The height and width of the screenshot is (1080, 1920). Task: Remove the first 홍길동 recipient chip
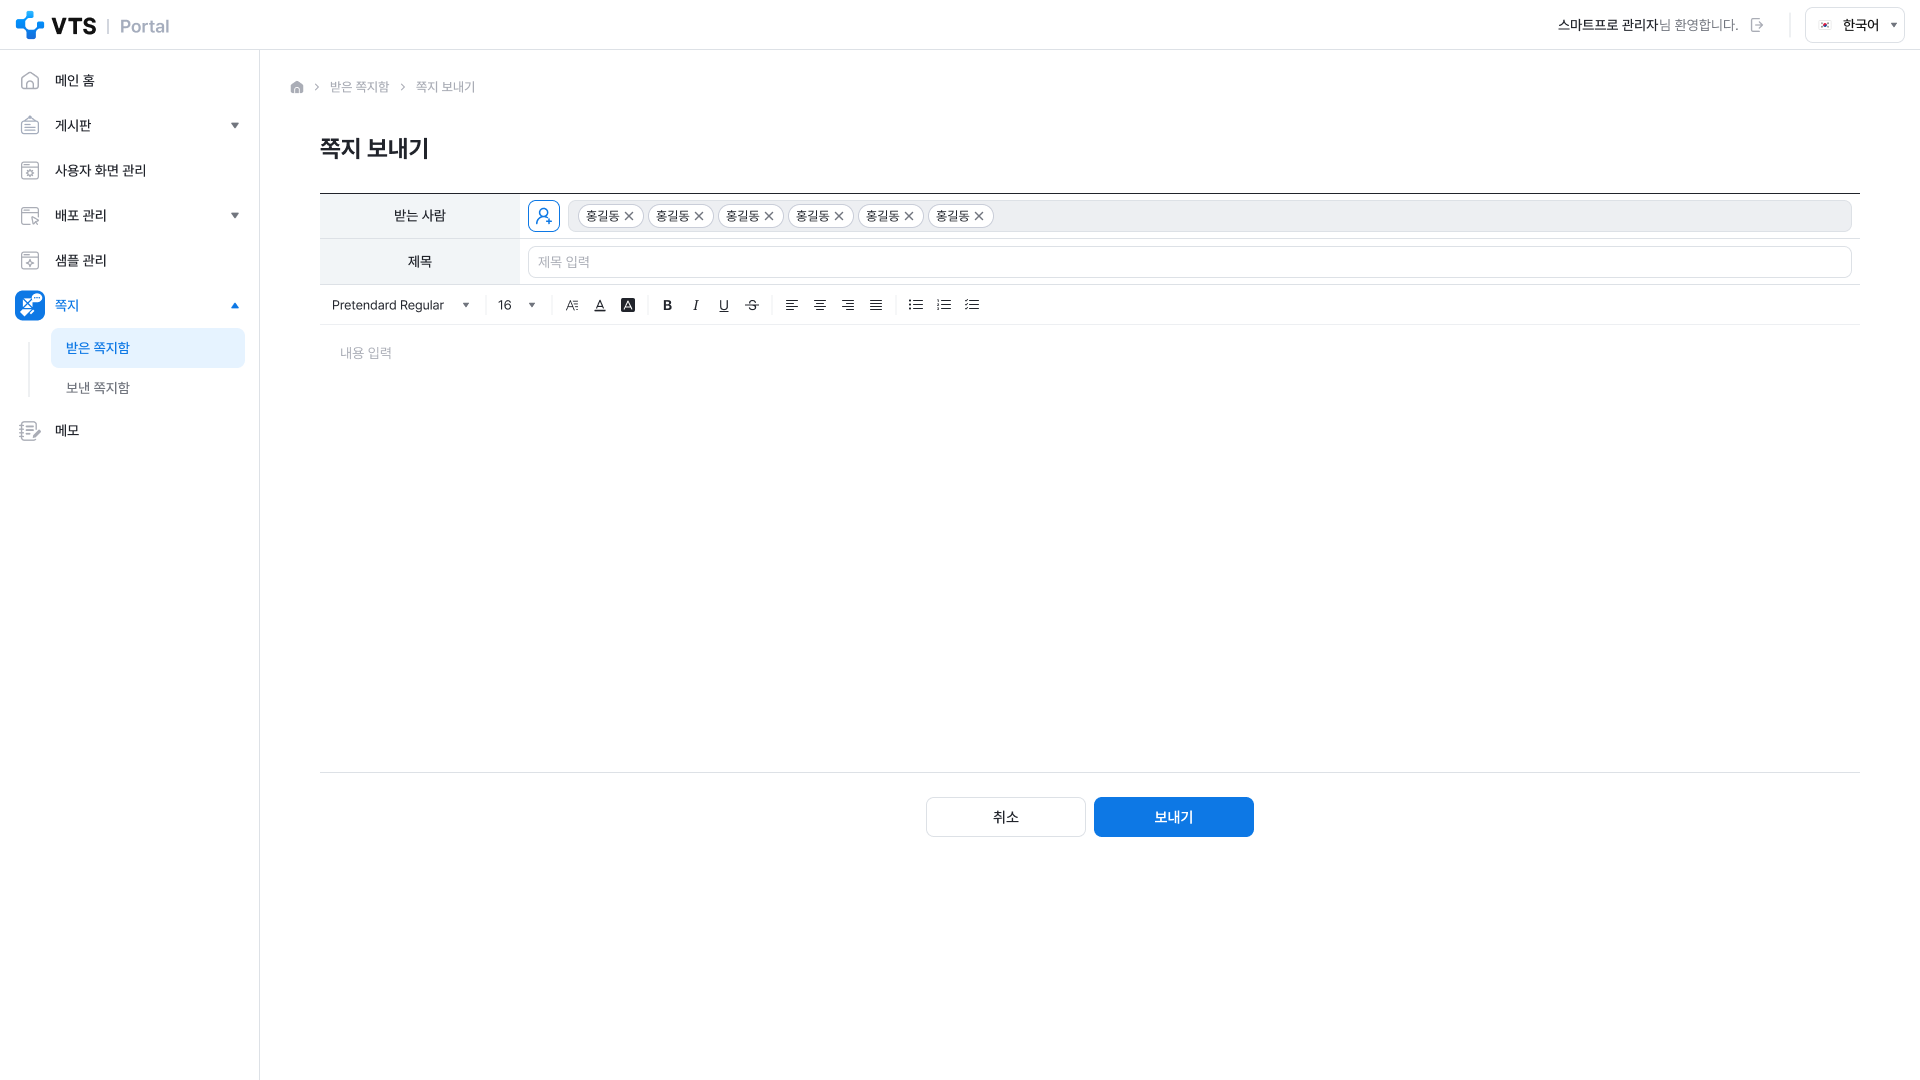click(629, 216)
